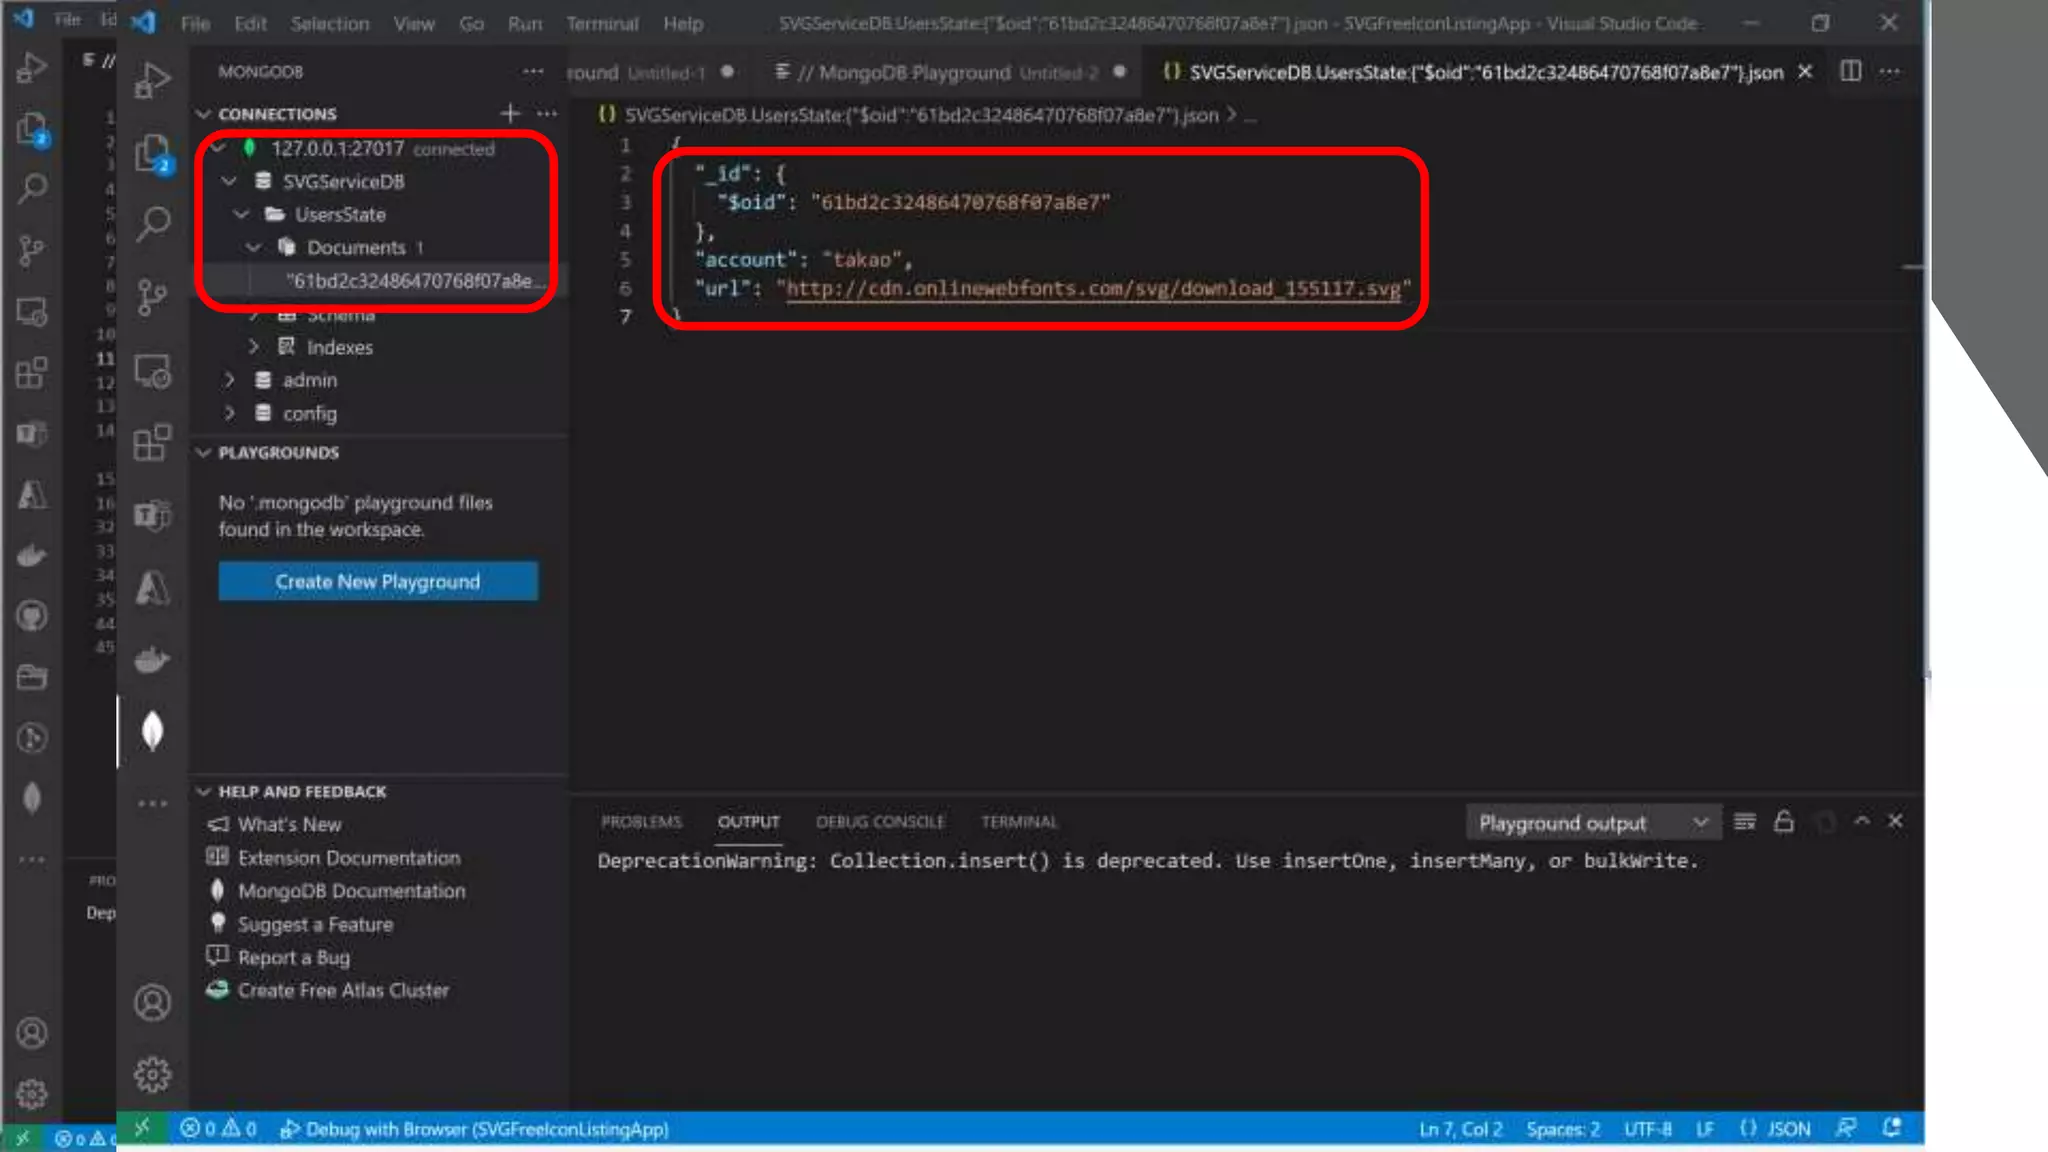Viewport: 2048px width, 1152px height.
Task: Expand the Indexes node
Action: pyautogui.click(x=254, y=347)
